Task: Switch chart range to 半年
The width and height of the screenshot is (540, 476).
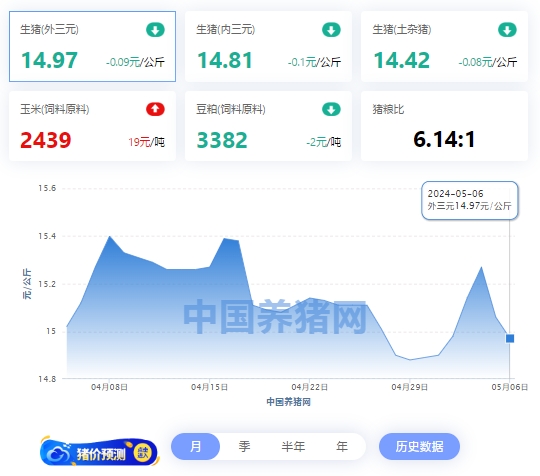Action: pos(293,446)
